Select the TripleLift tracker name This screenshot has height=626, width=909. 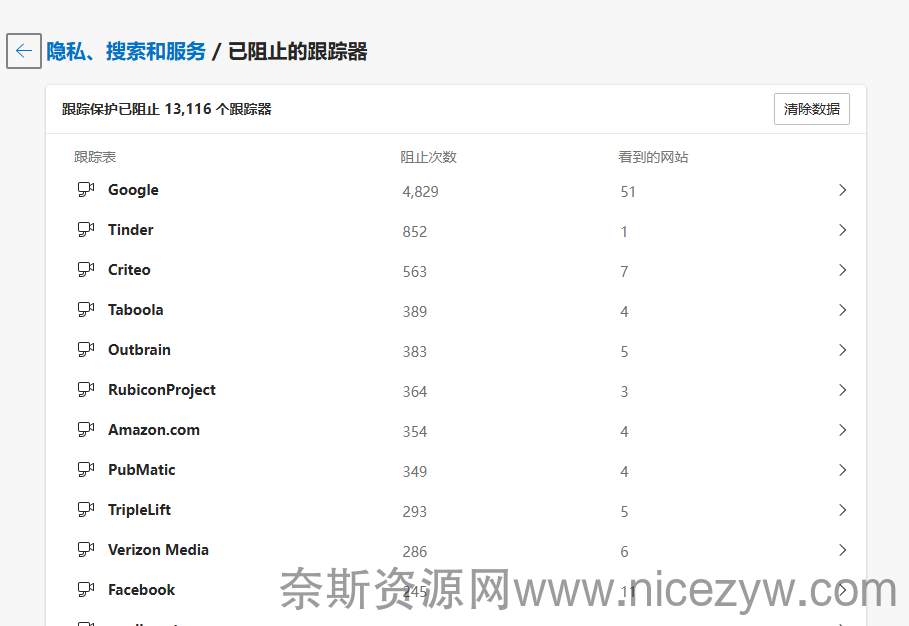[139, 511]
